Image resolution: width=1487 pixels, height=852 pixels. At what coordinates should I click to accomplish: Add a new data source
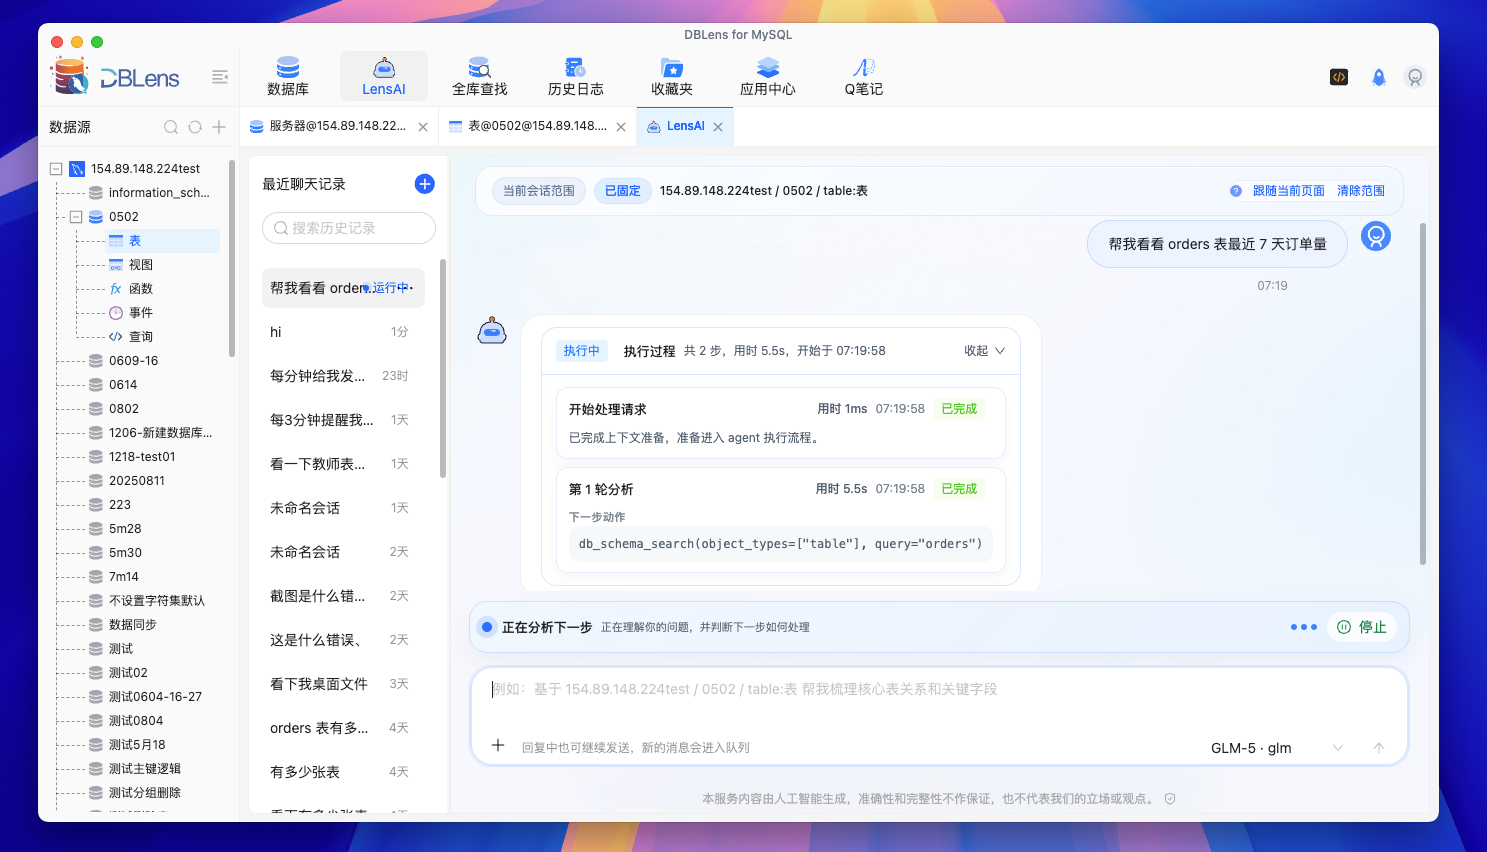pyautogui.click(x=219, y=127)
